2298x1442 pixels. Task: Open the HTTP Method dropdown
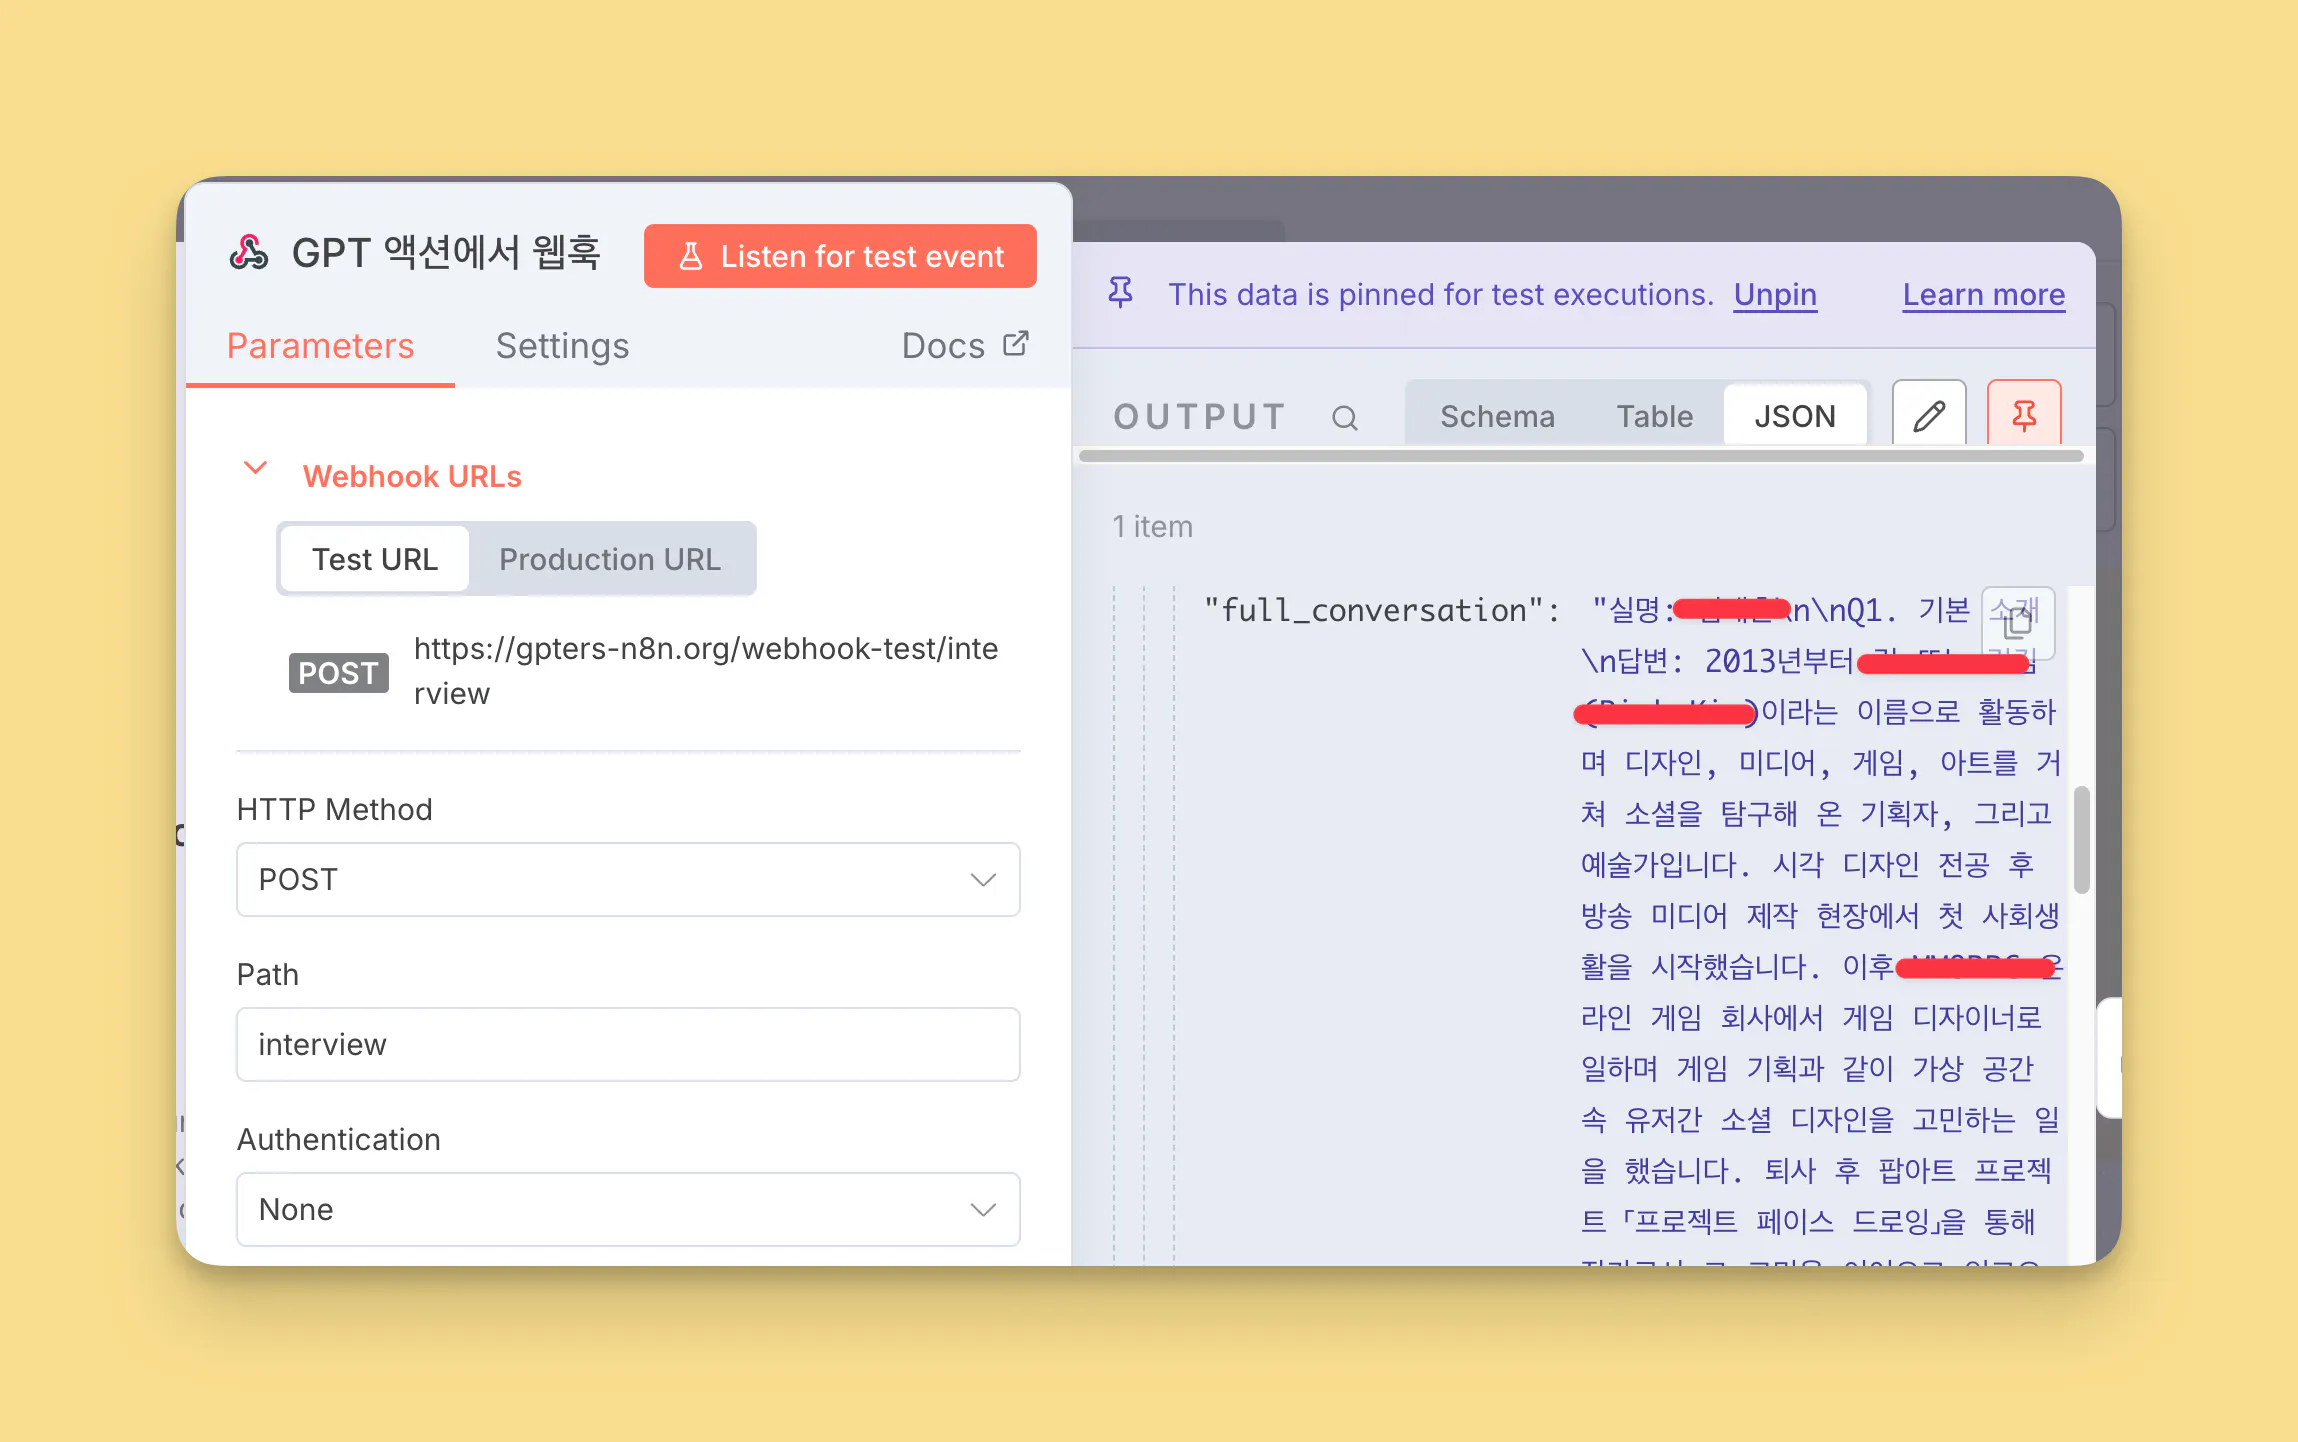[x=628, y=879]
